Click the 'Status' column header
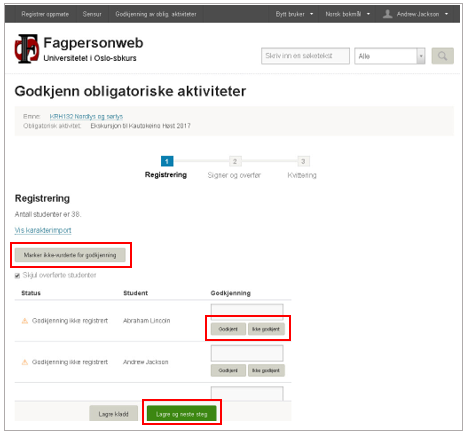 31,293
